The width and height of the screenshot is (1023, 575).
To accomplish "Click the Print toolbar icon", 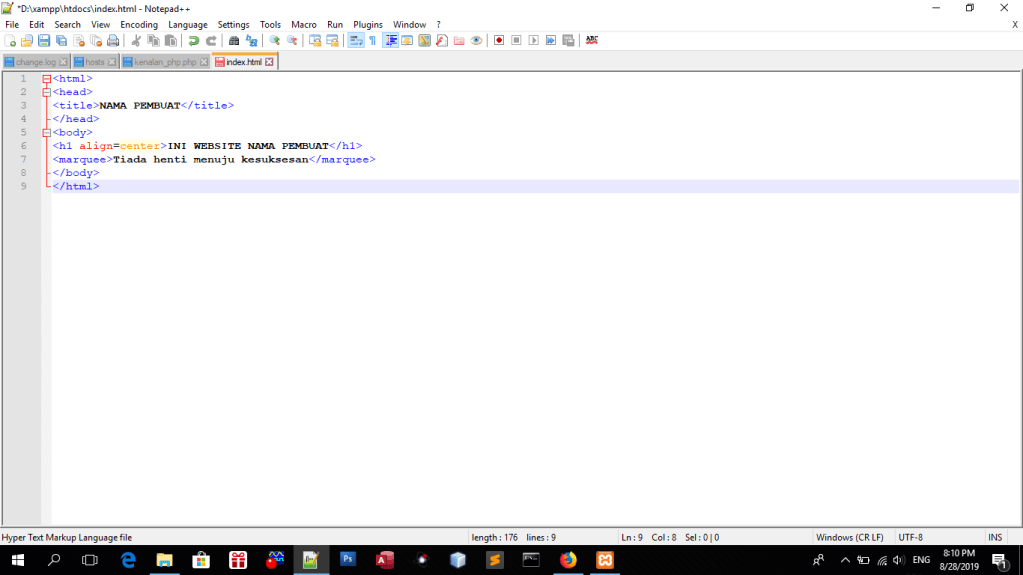I will pyautogui.click(x=113, y=41).
